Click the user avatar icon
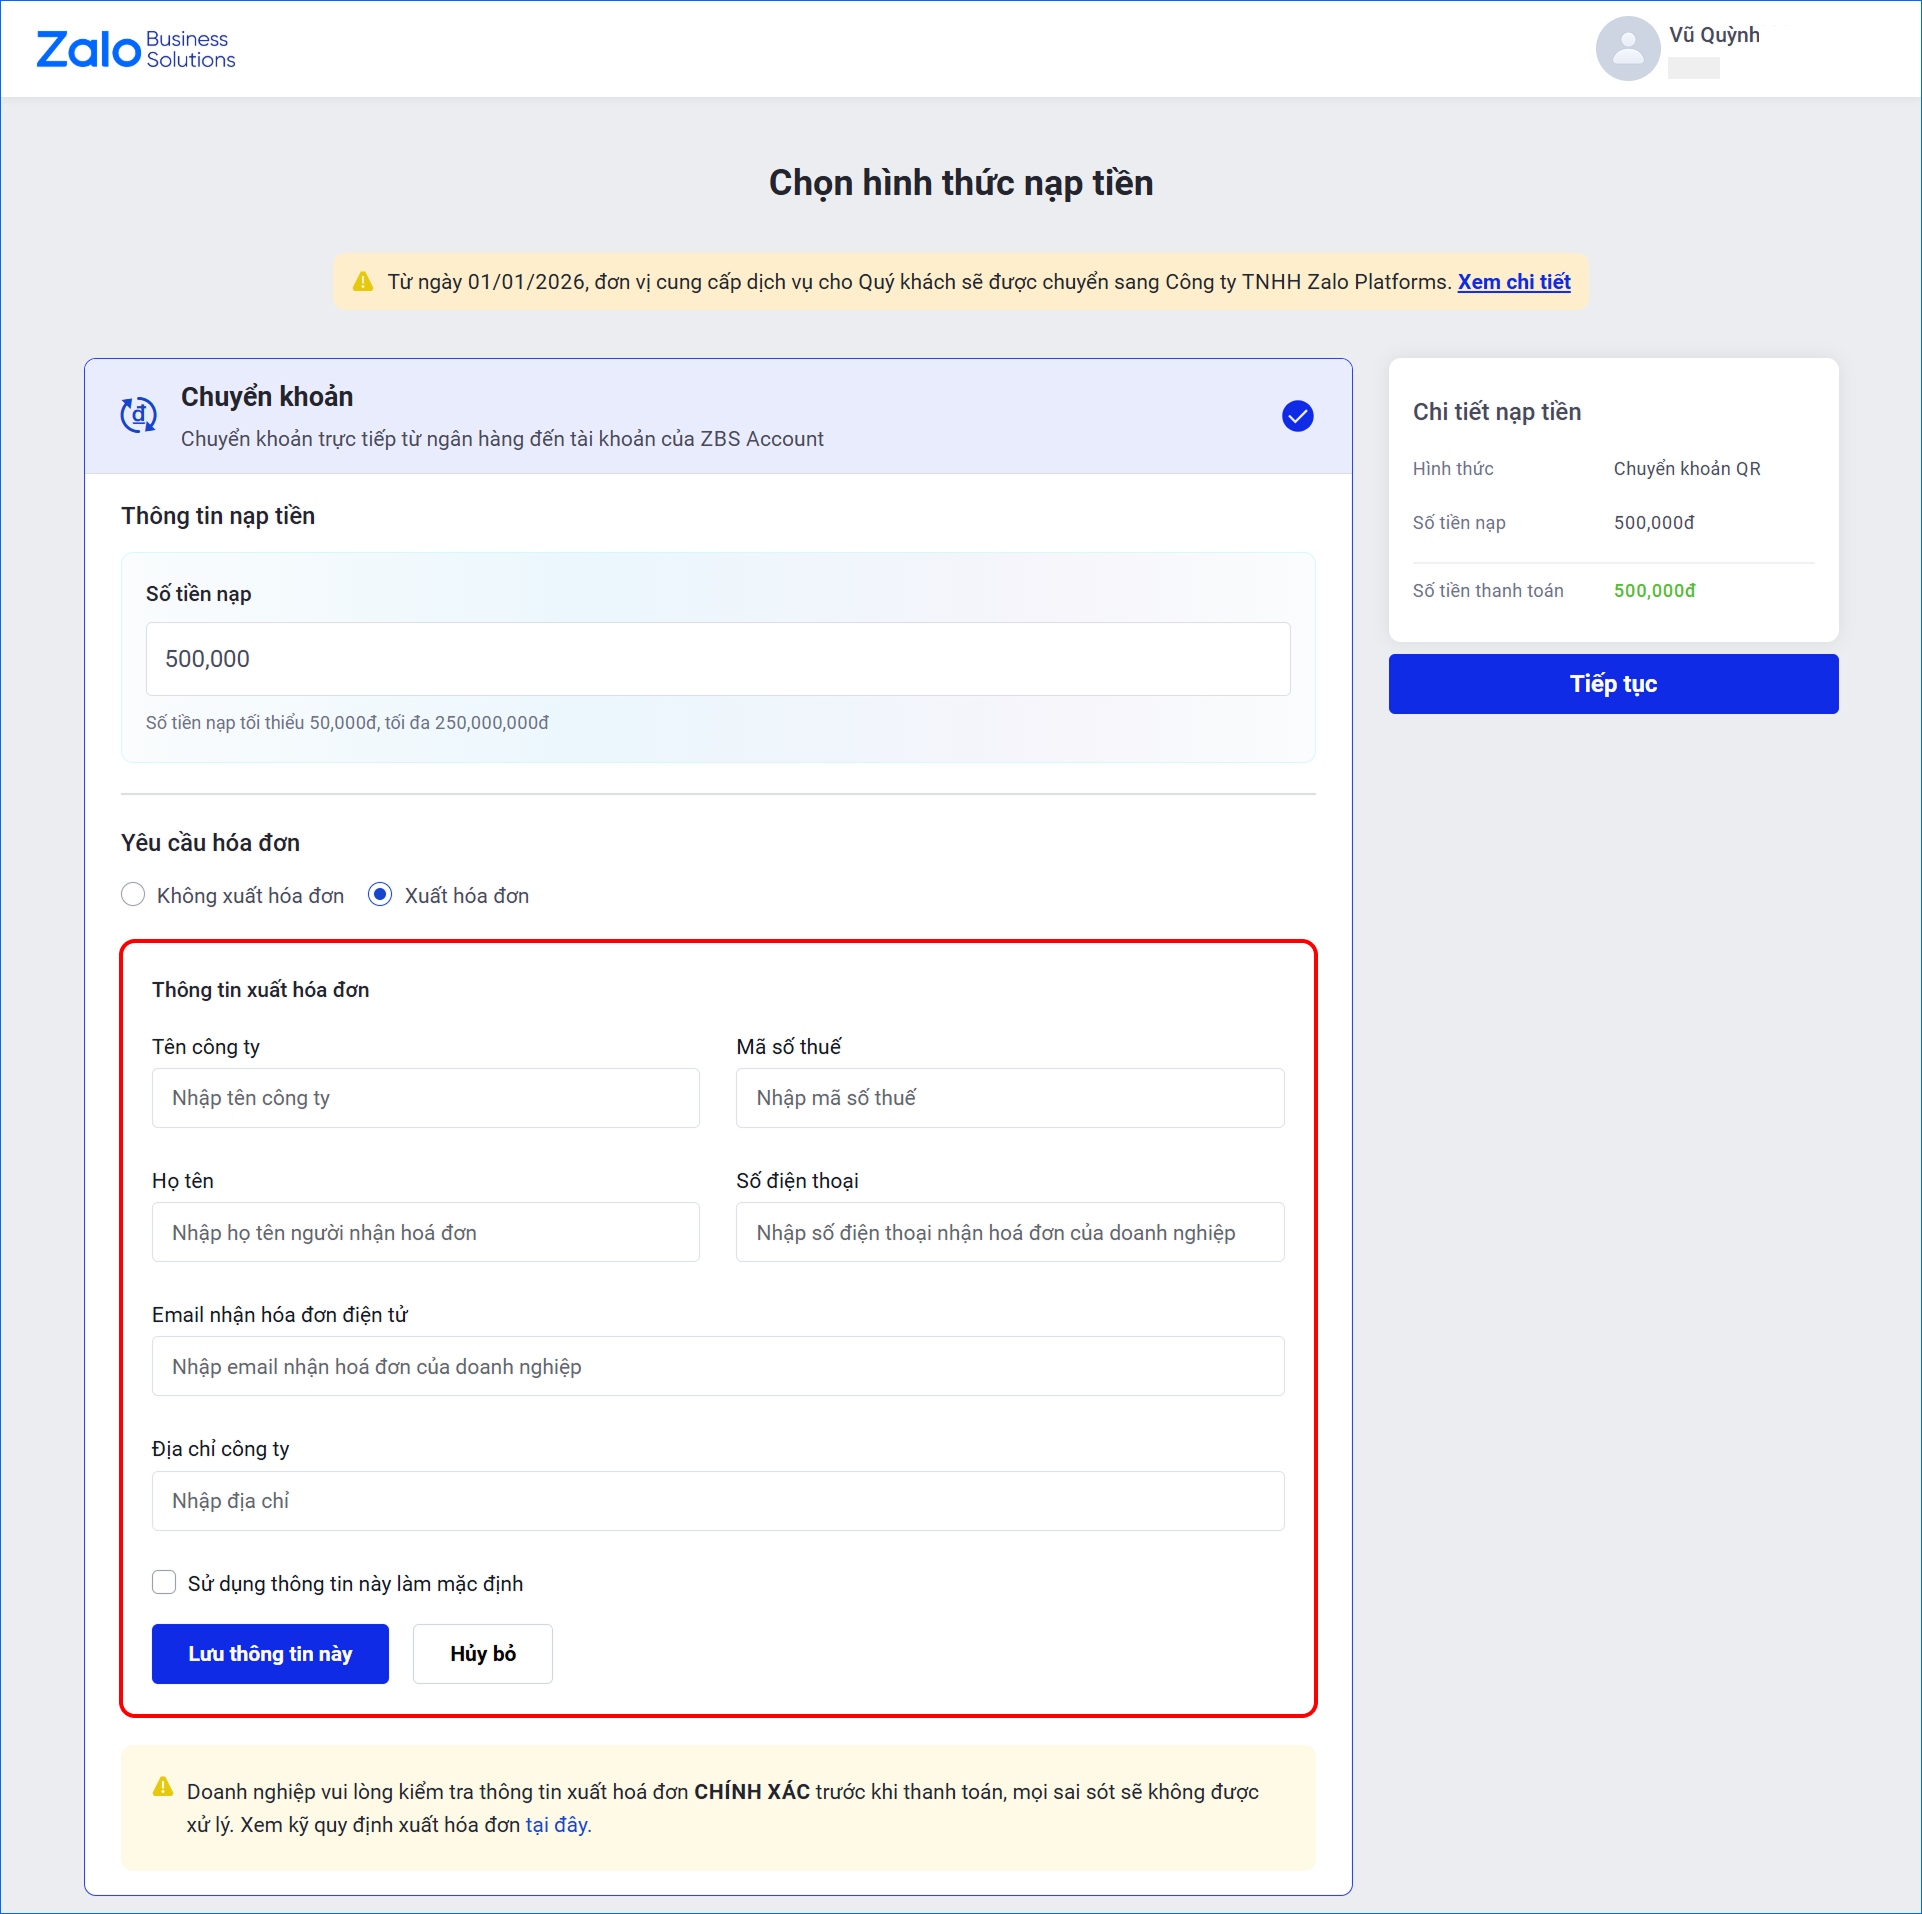The height and width of the screenshot is (1914, 1922). 1627,49
